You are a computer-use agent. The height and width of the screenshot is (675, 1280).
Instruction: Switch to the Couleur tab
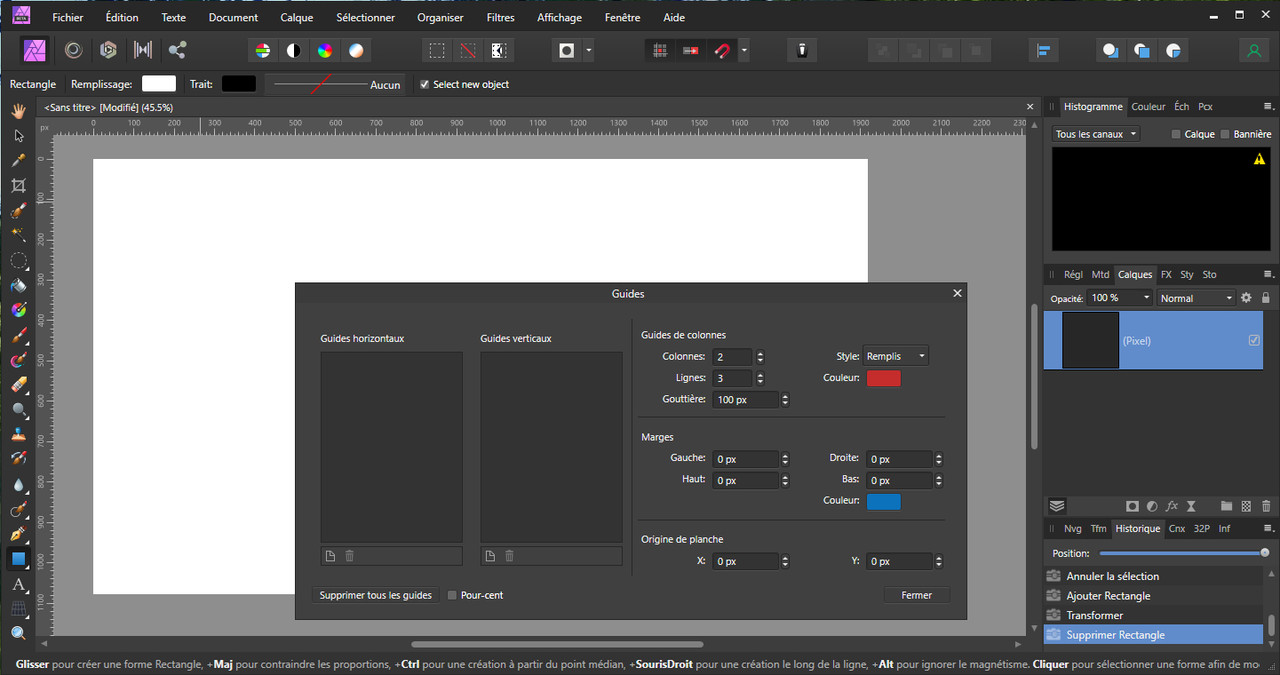pyautogui.click(x=1148, y=106)
